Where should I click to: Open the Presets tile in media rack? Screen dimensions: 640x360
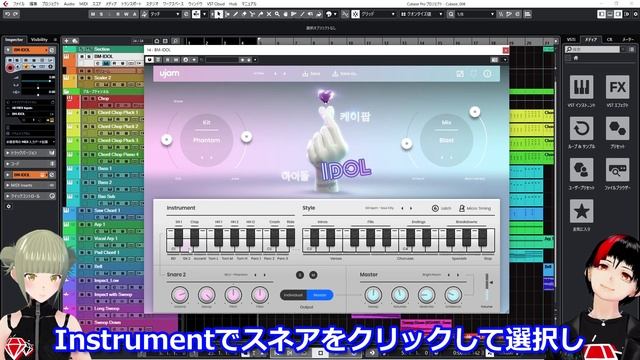[617, 129]
